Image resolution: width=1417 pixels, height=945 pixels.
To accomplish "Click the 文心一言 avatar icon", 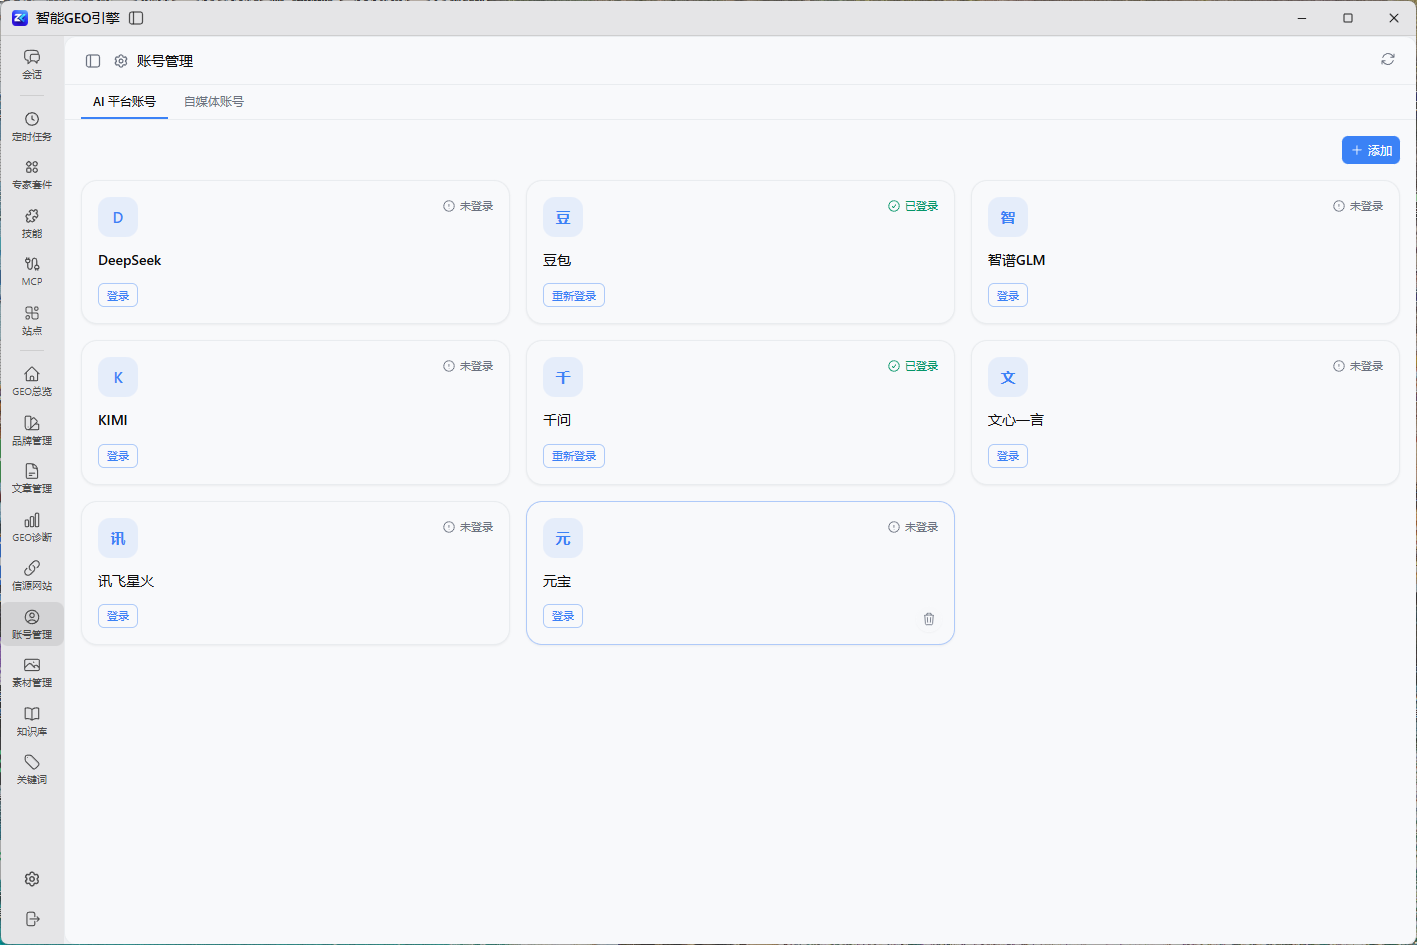I will point(1008,377).
